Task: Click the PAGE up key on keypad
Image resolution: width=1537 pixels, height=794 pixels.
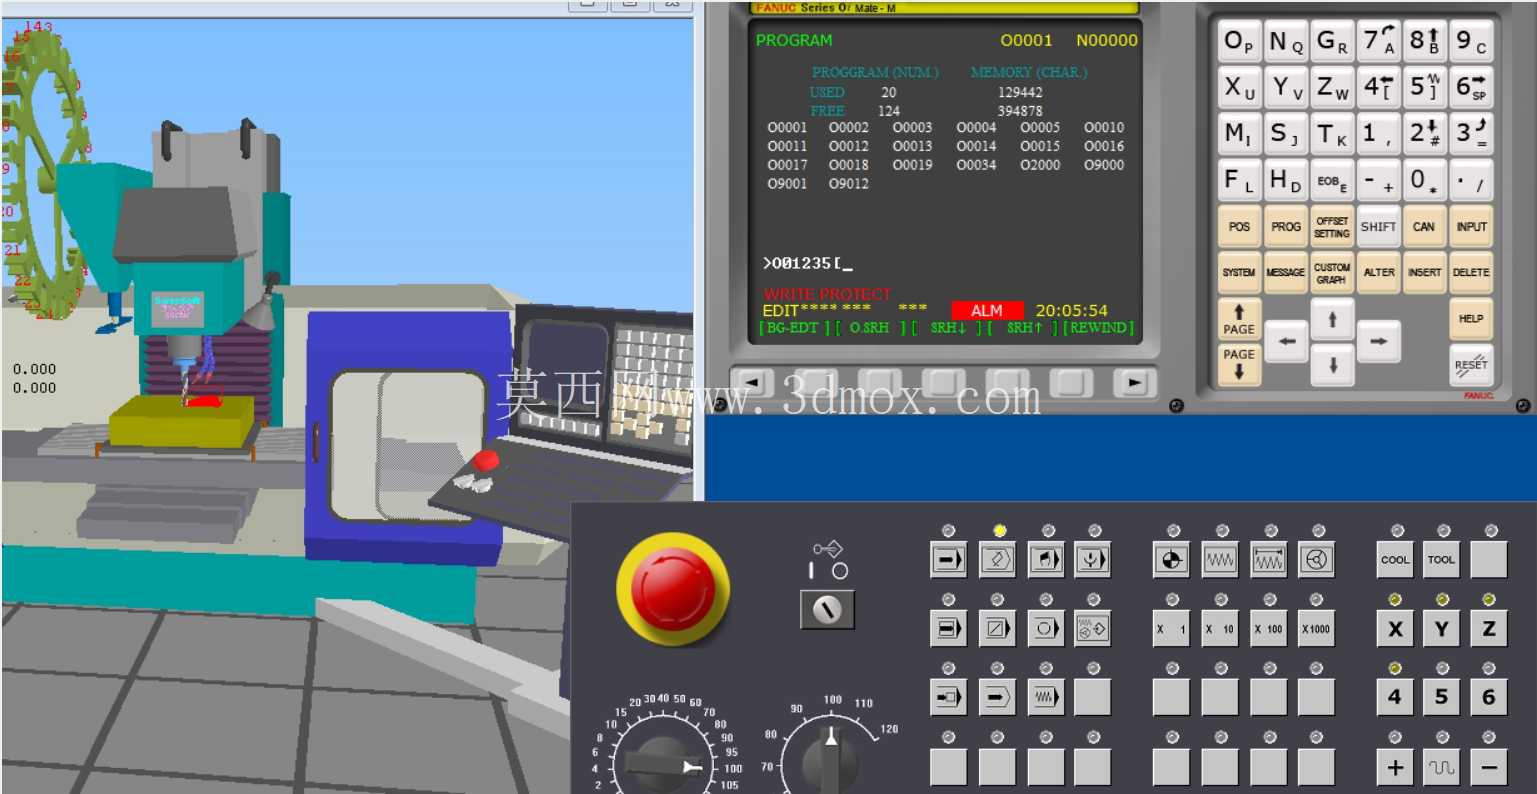Action: [1239, 319]
